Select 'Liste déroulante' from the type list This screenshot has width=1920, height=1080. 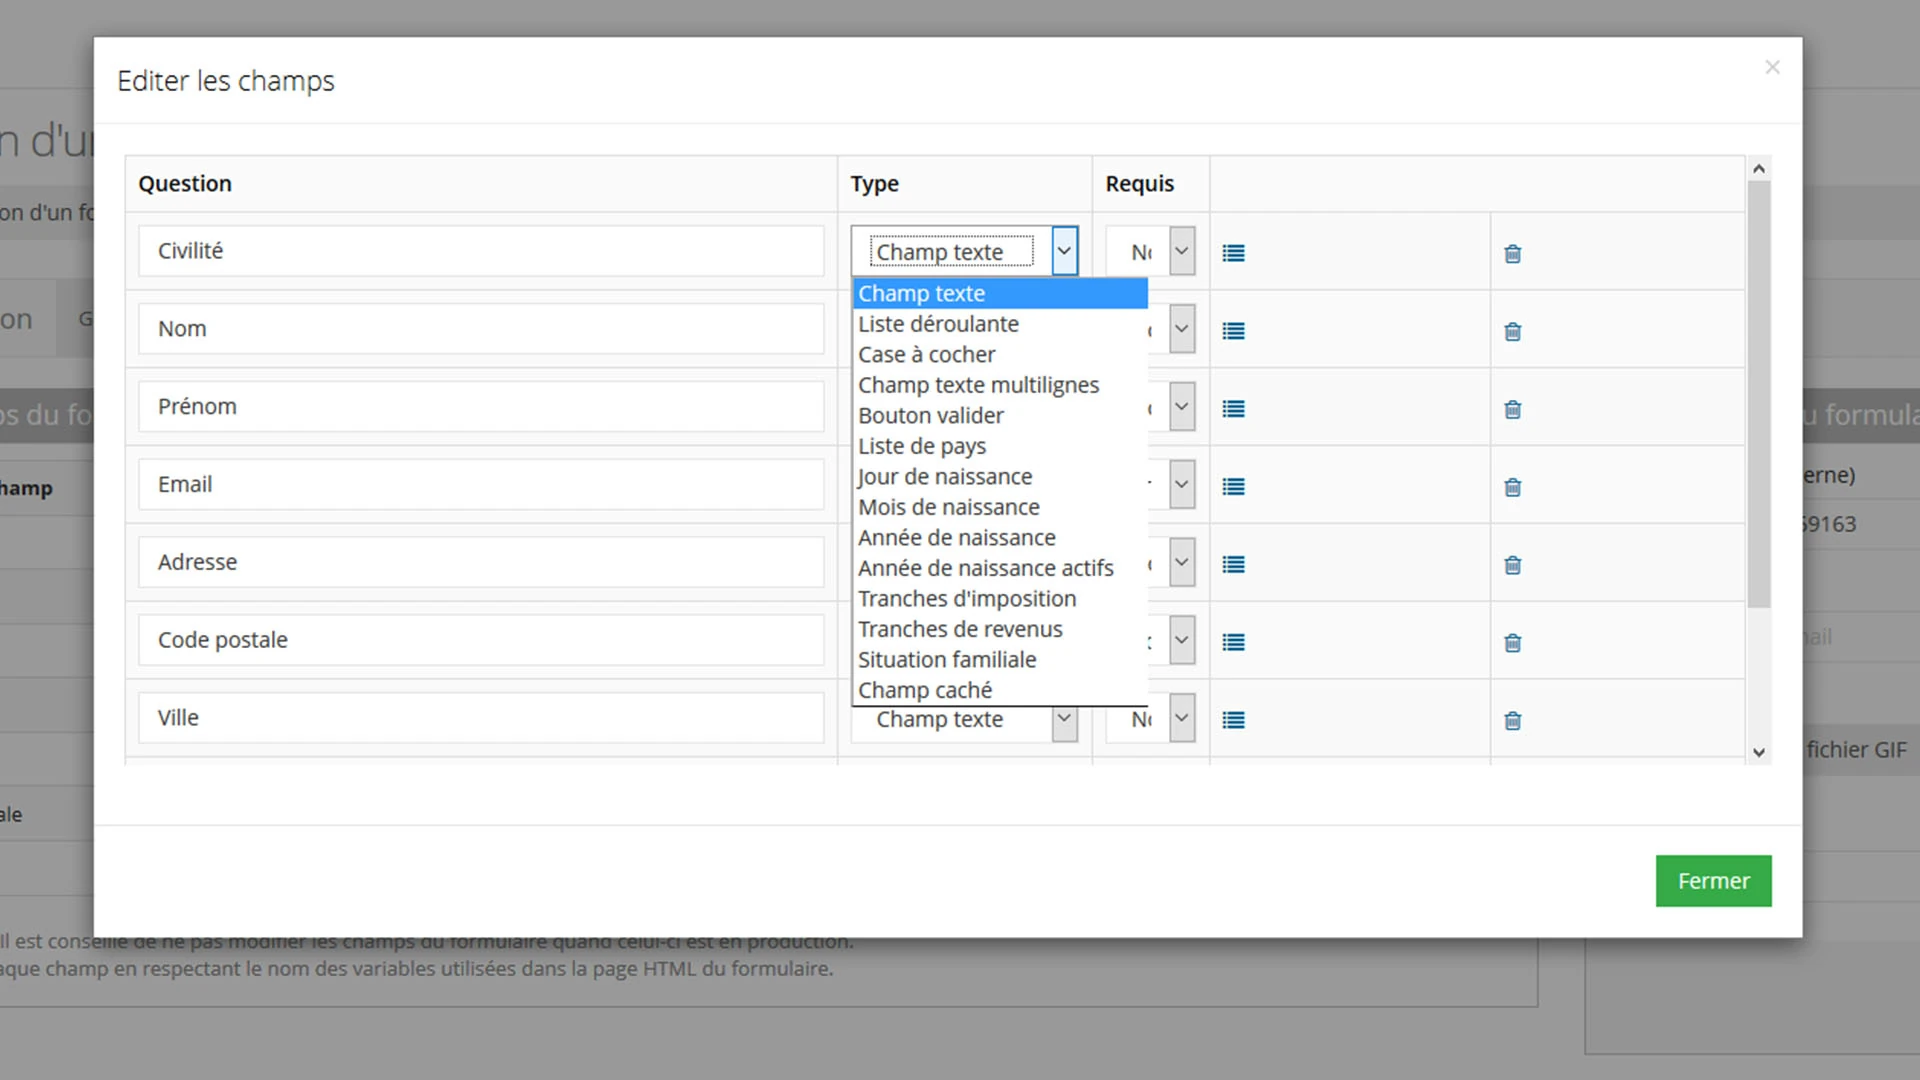click(x=938, y=324)
